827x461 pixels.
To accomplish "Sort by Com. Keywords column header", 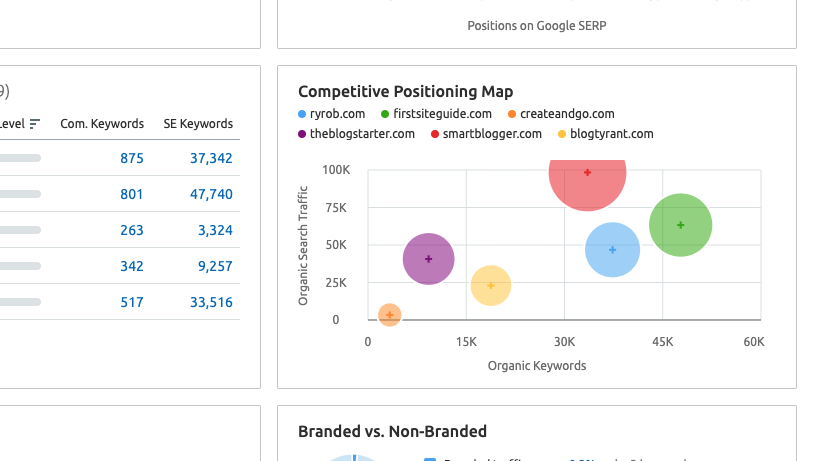I will tap(102, 124).
